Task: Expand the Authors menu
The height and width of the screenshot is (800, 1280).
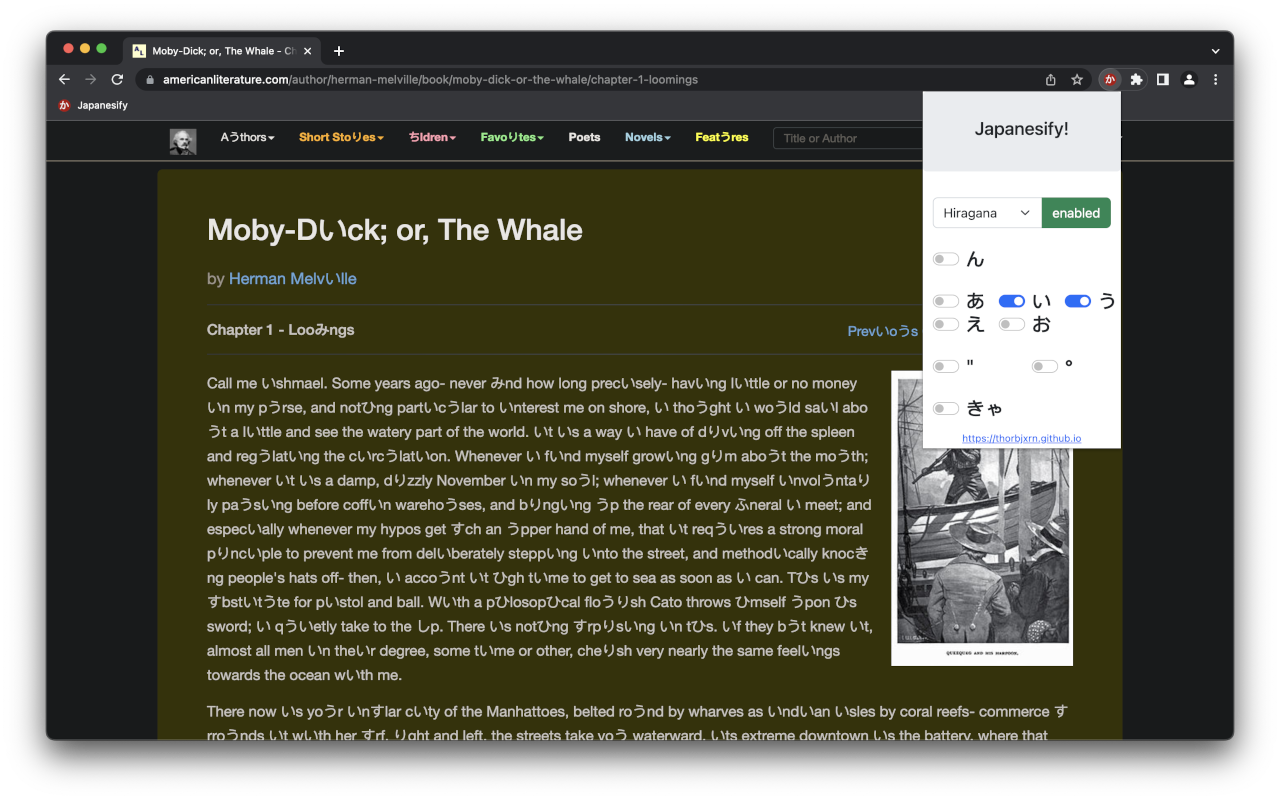Action: point(247,138)
